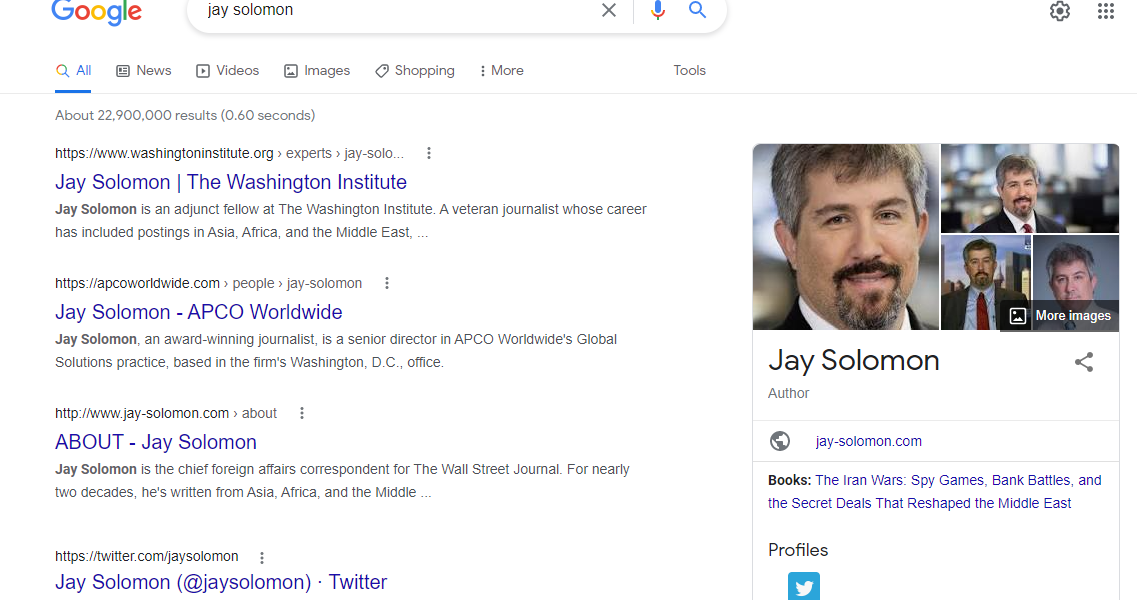Submit search with magnifier icon

pyautogui.click(x=698, y=9)
